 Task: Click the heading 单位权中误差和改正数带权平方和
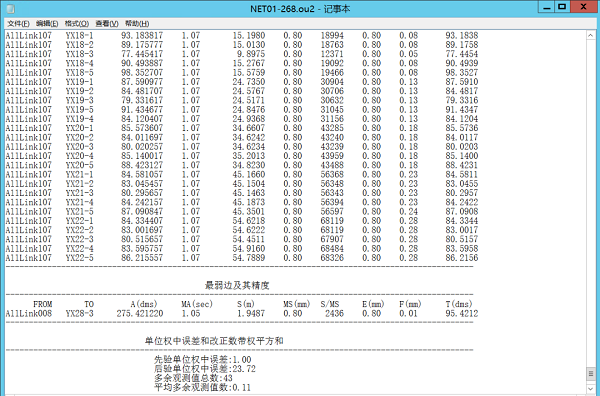214,341
